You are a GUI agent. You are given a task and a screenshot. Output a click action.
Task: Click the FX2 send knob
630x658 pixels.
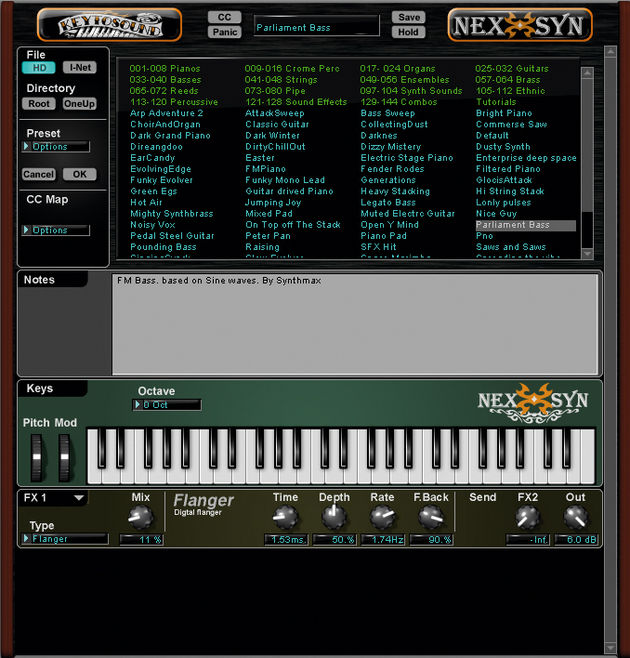coord(527,517)
